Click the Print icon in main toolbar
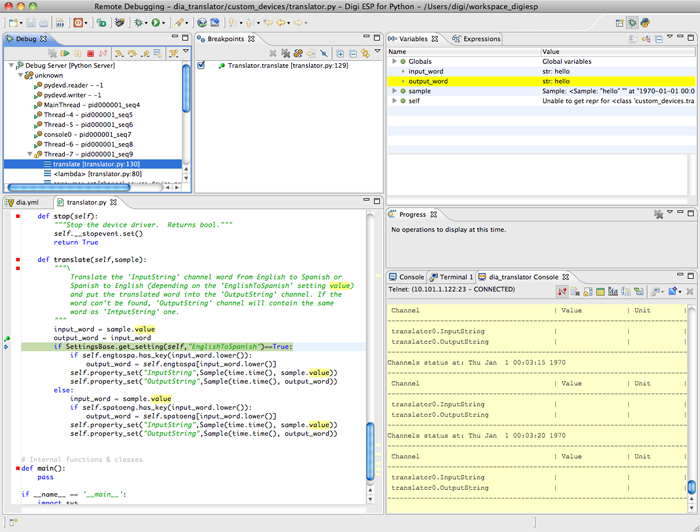The height and width of the screenshot is (532, 700). click(44, 23)
